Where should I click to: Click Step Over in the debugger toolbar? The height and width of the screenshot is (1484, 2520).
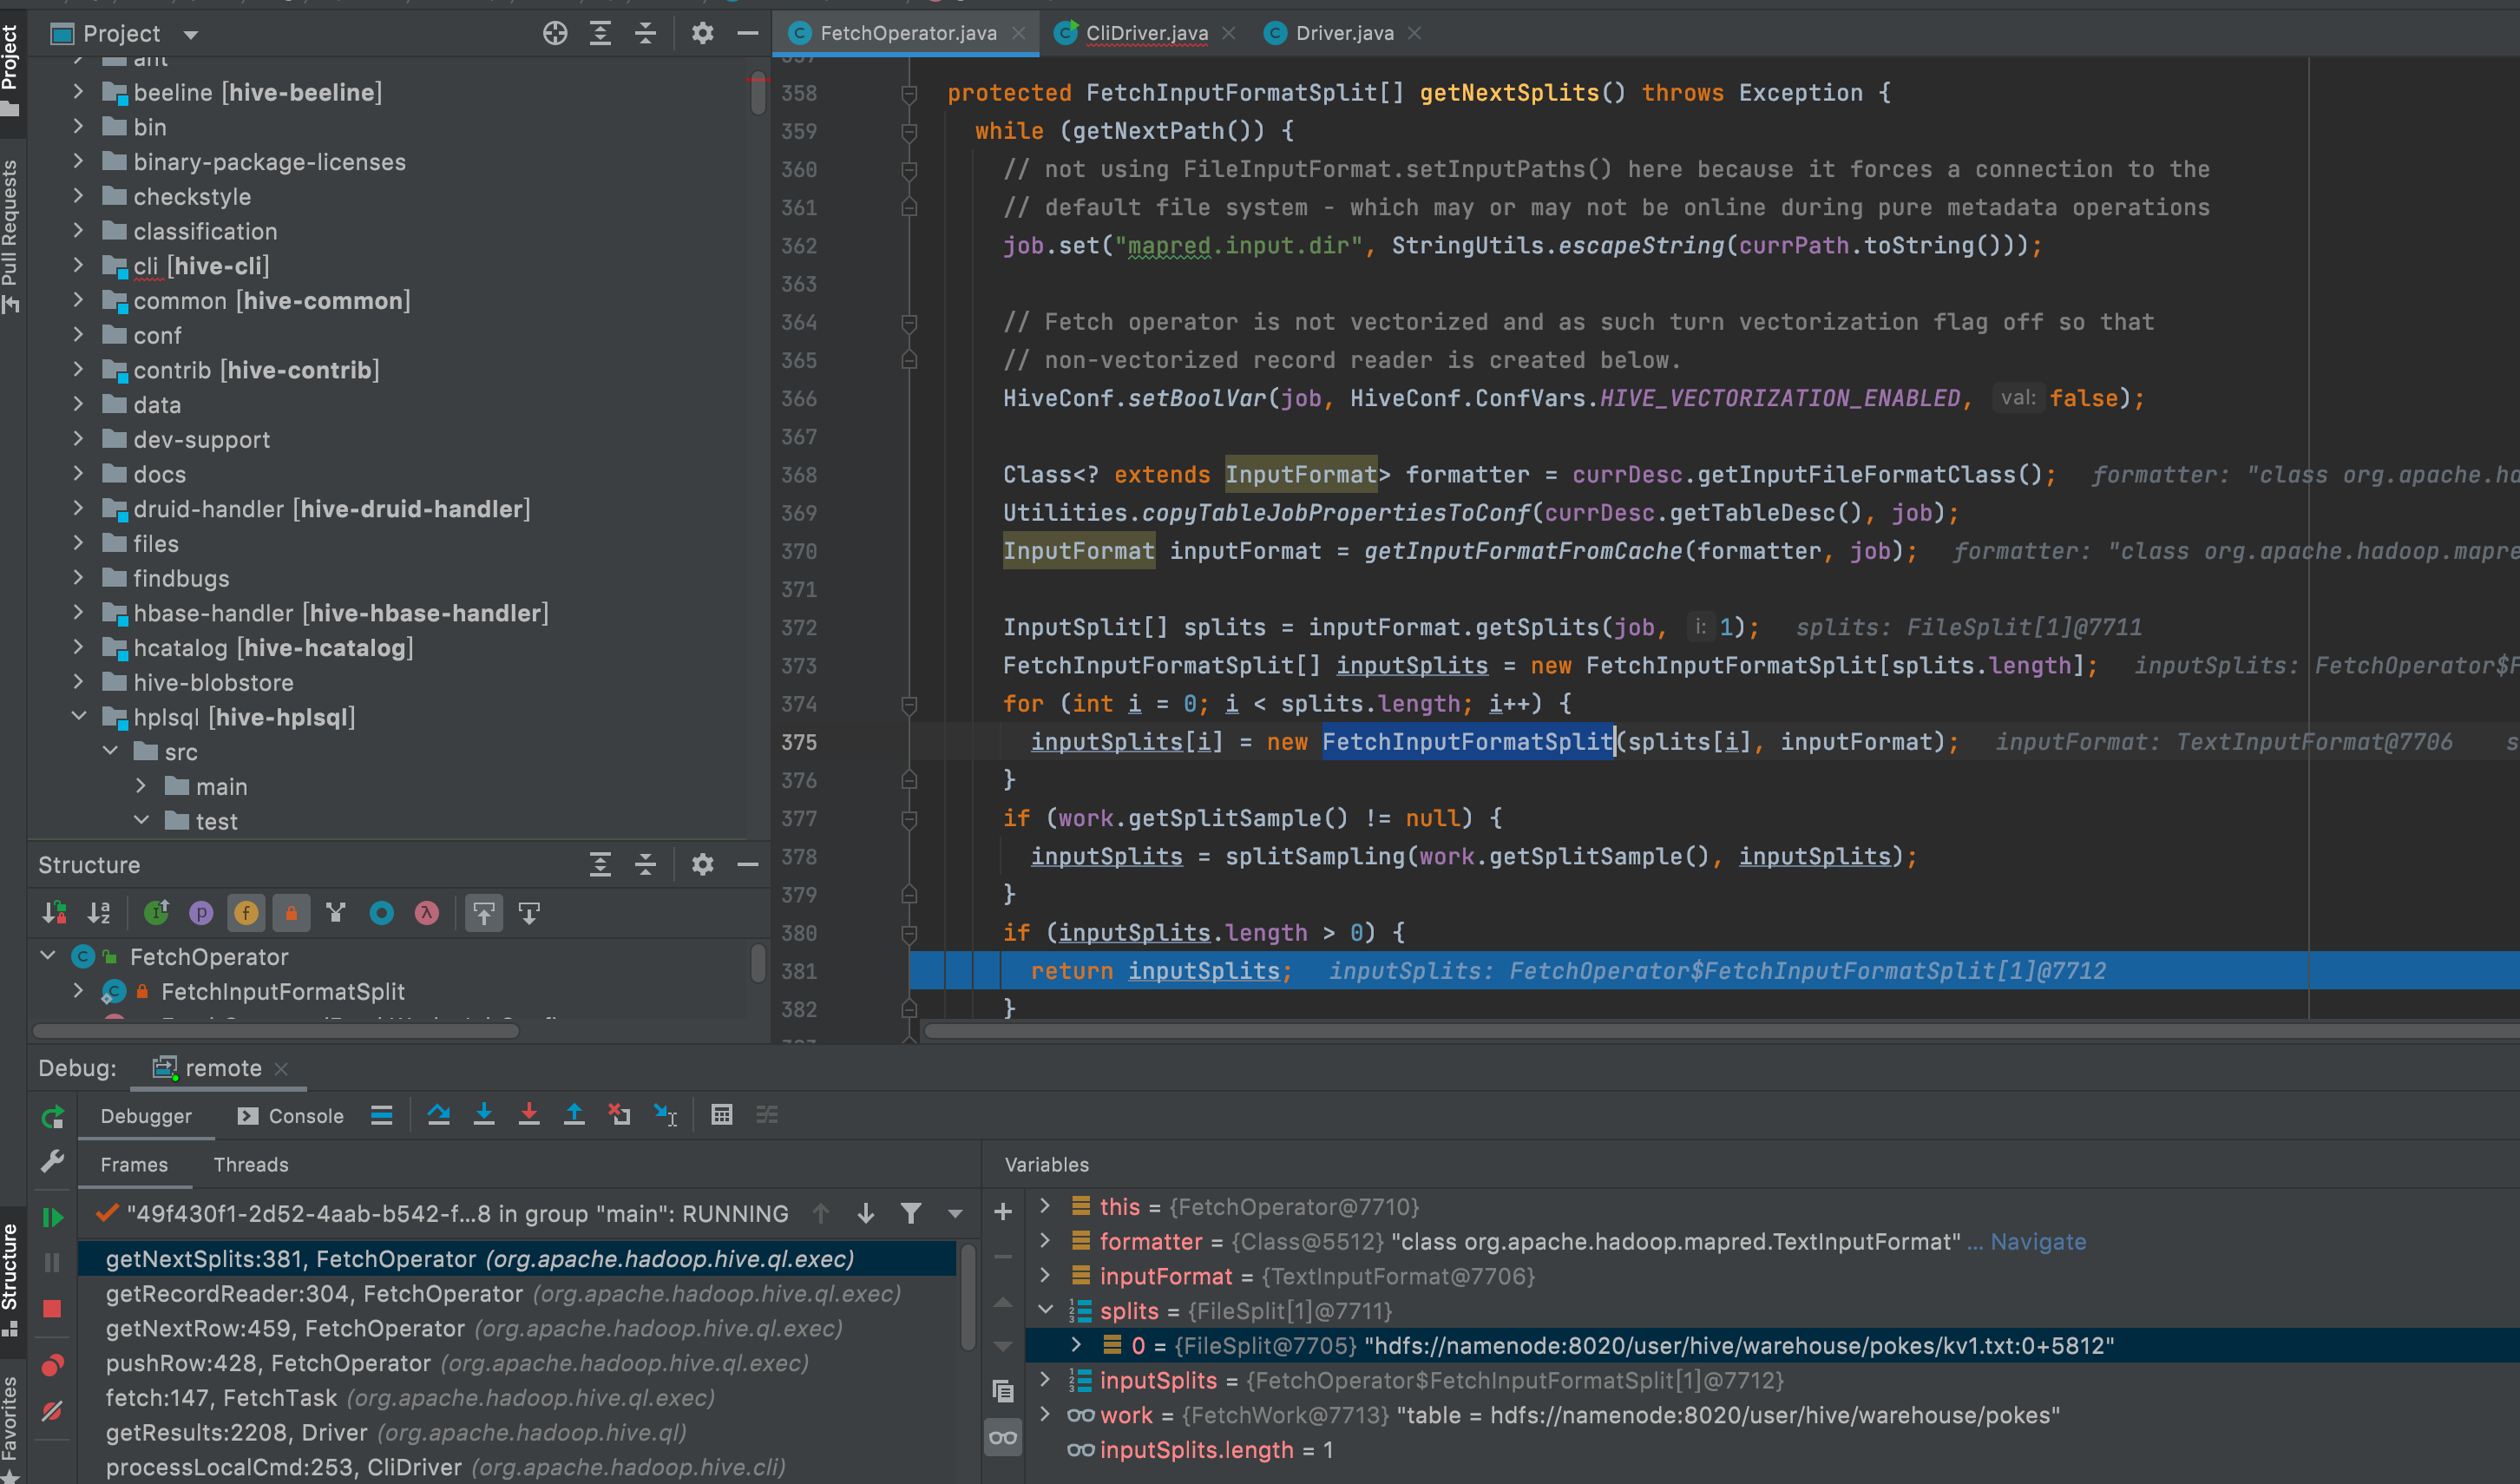pyautogui.click(x=438, y=1115)
